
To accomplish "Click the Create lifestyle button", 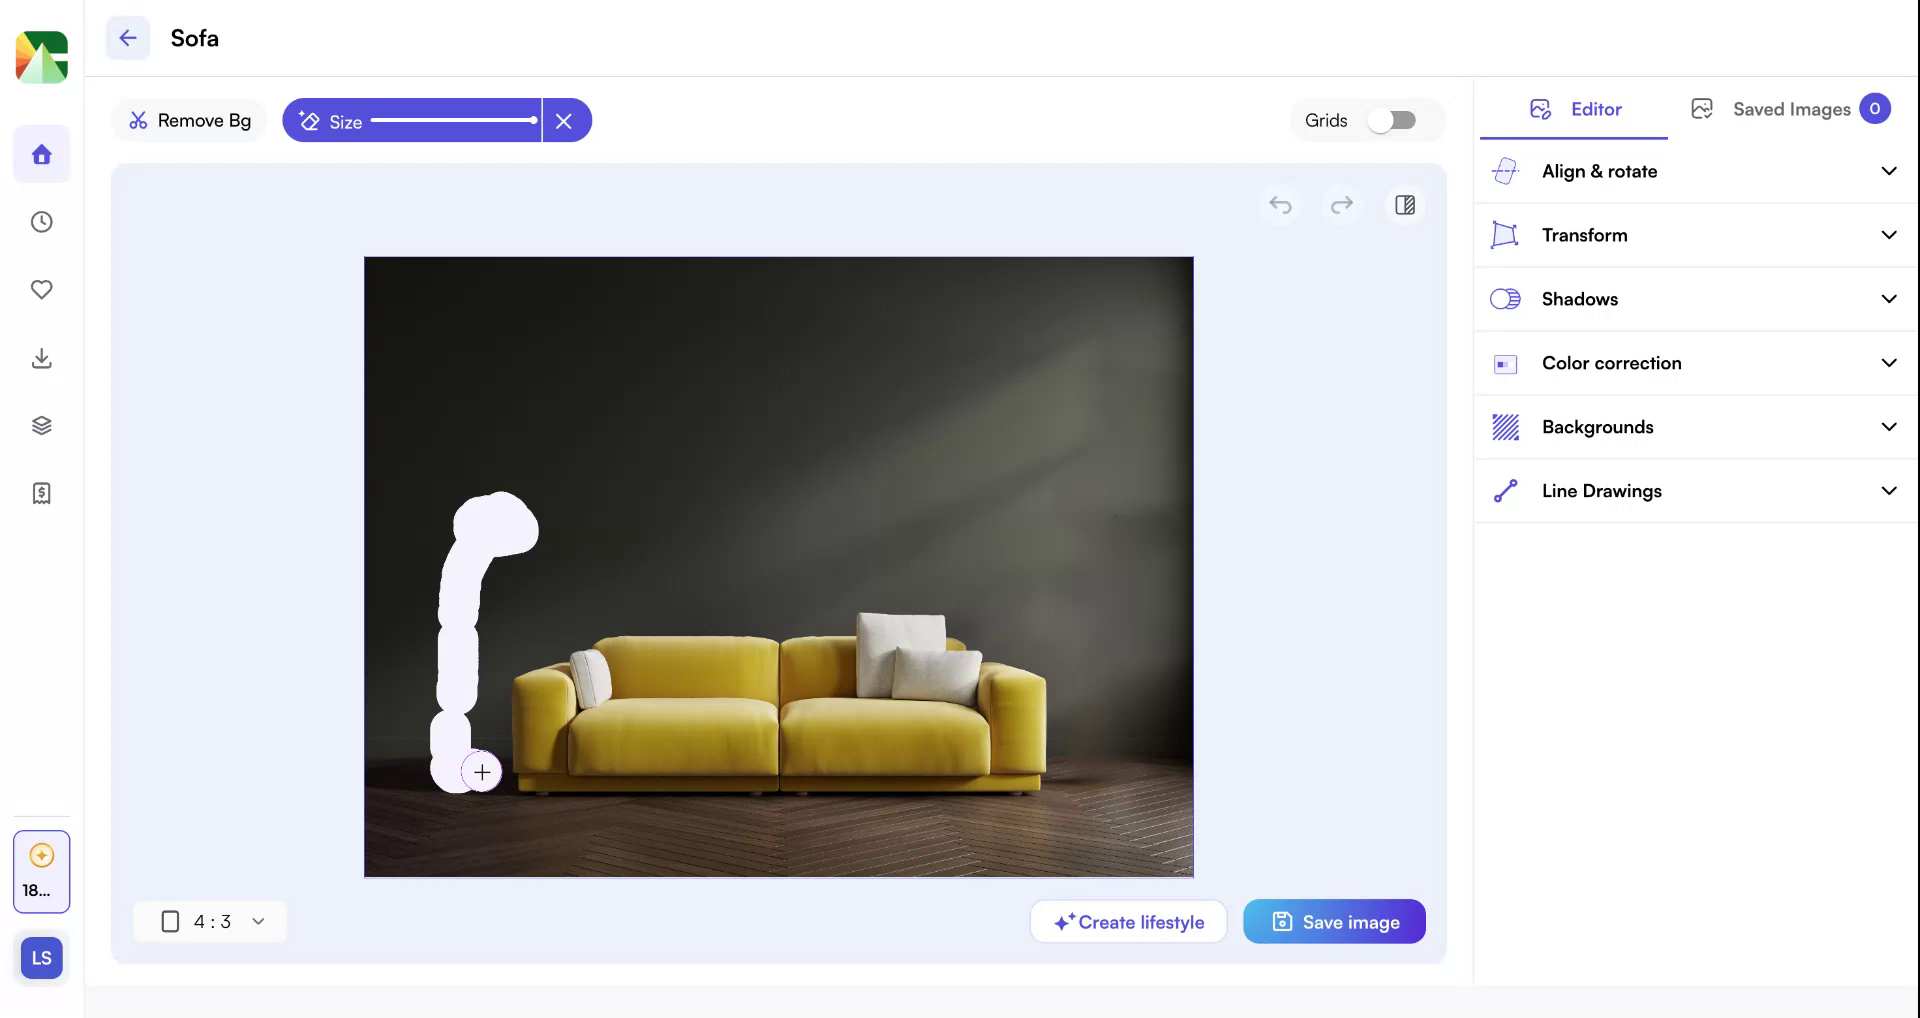I will (x=1128, y=921).
